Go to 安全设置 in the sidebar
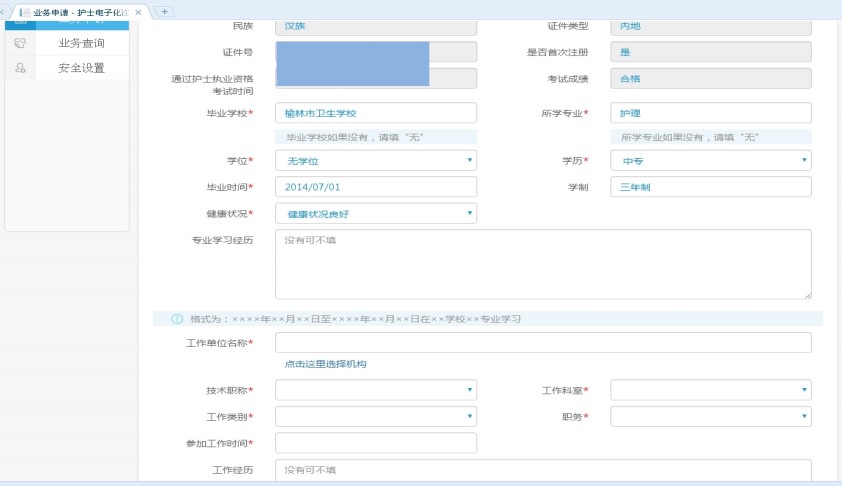 82,68
